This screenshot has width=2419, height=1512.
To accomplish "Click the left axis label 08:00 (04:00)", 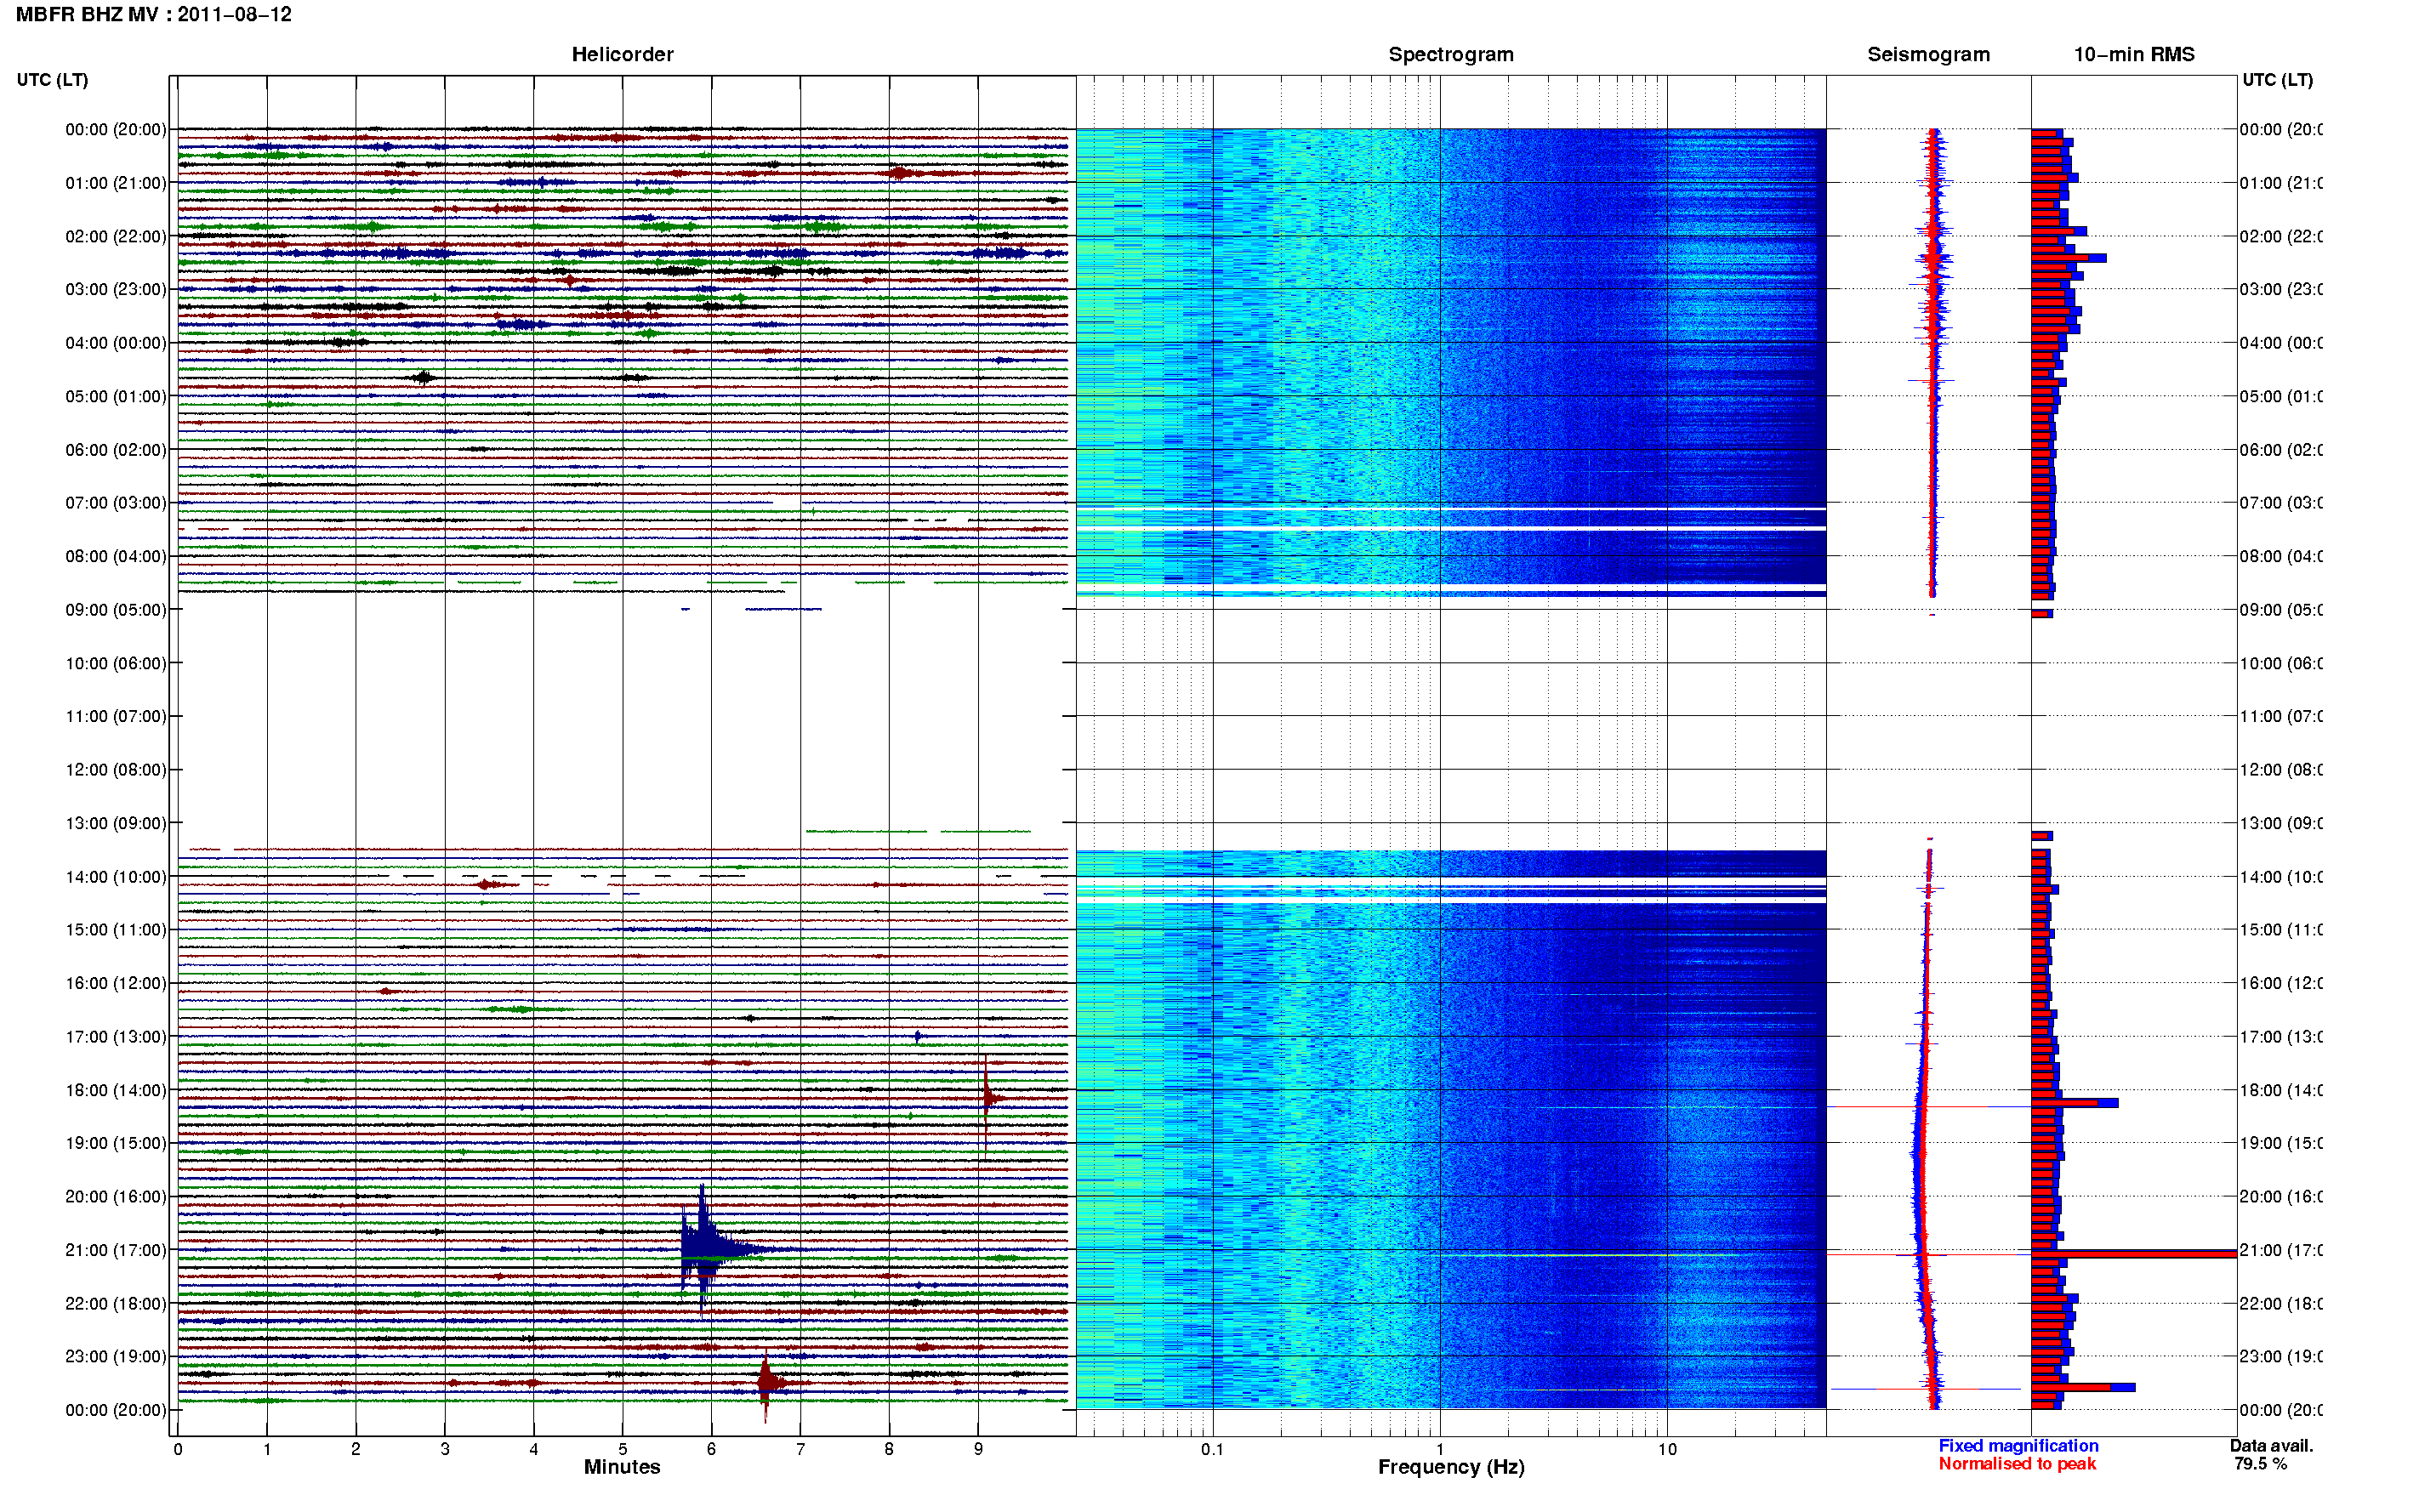I will pos(116,556).
